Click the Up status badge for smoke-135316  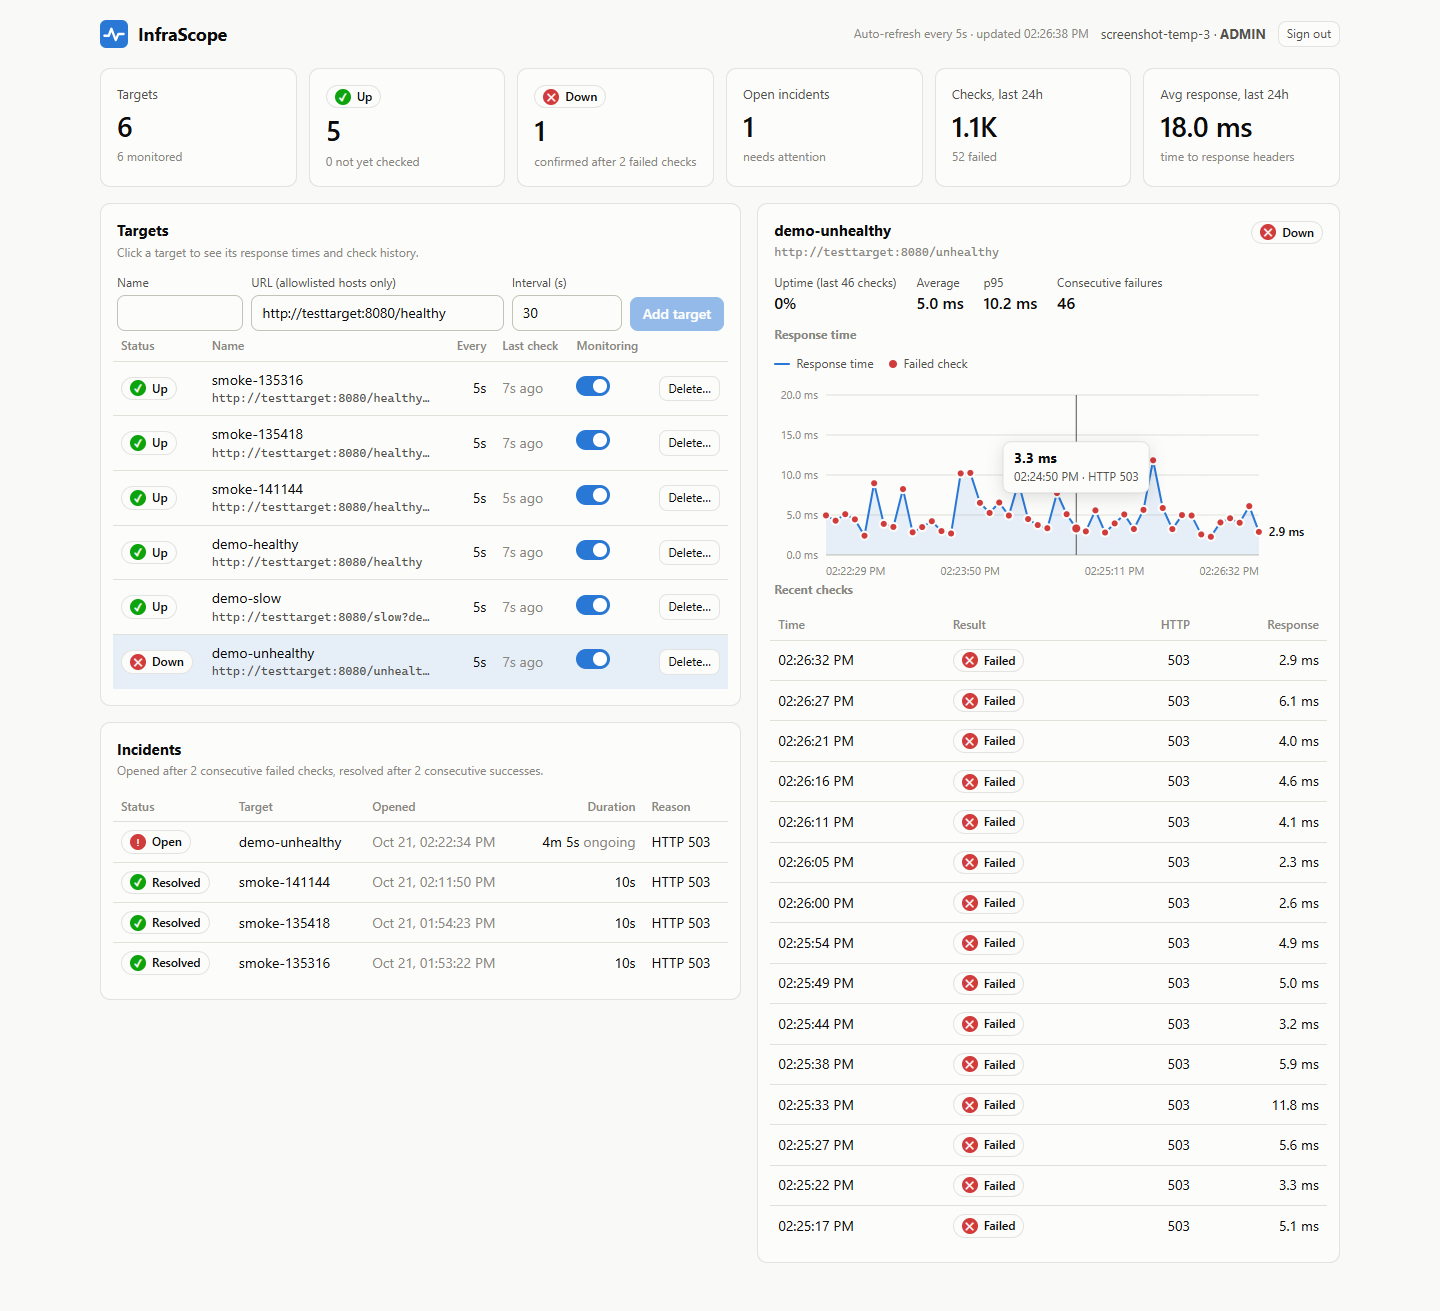149,389
